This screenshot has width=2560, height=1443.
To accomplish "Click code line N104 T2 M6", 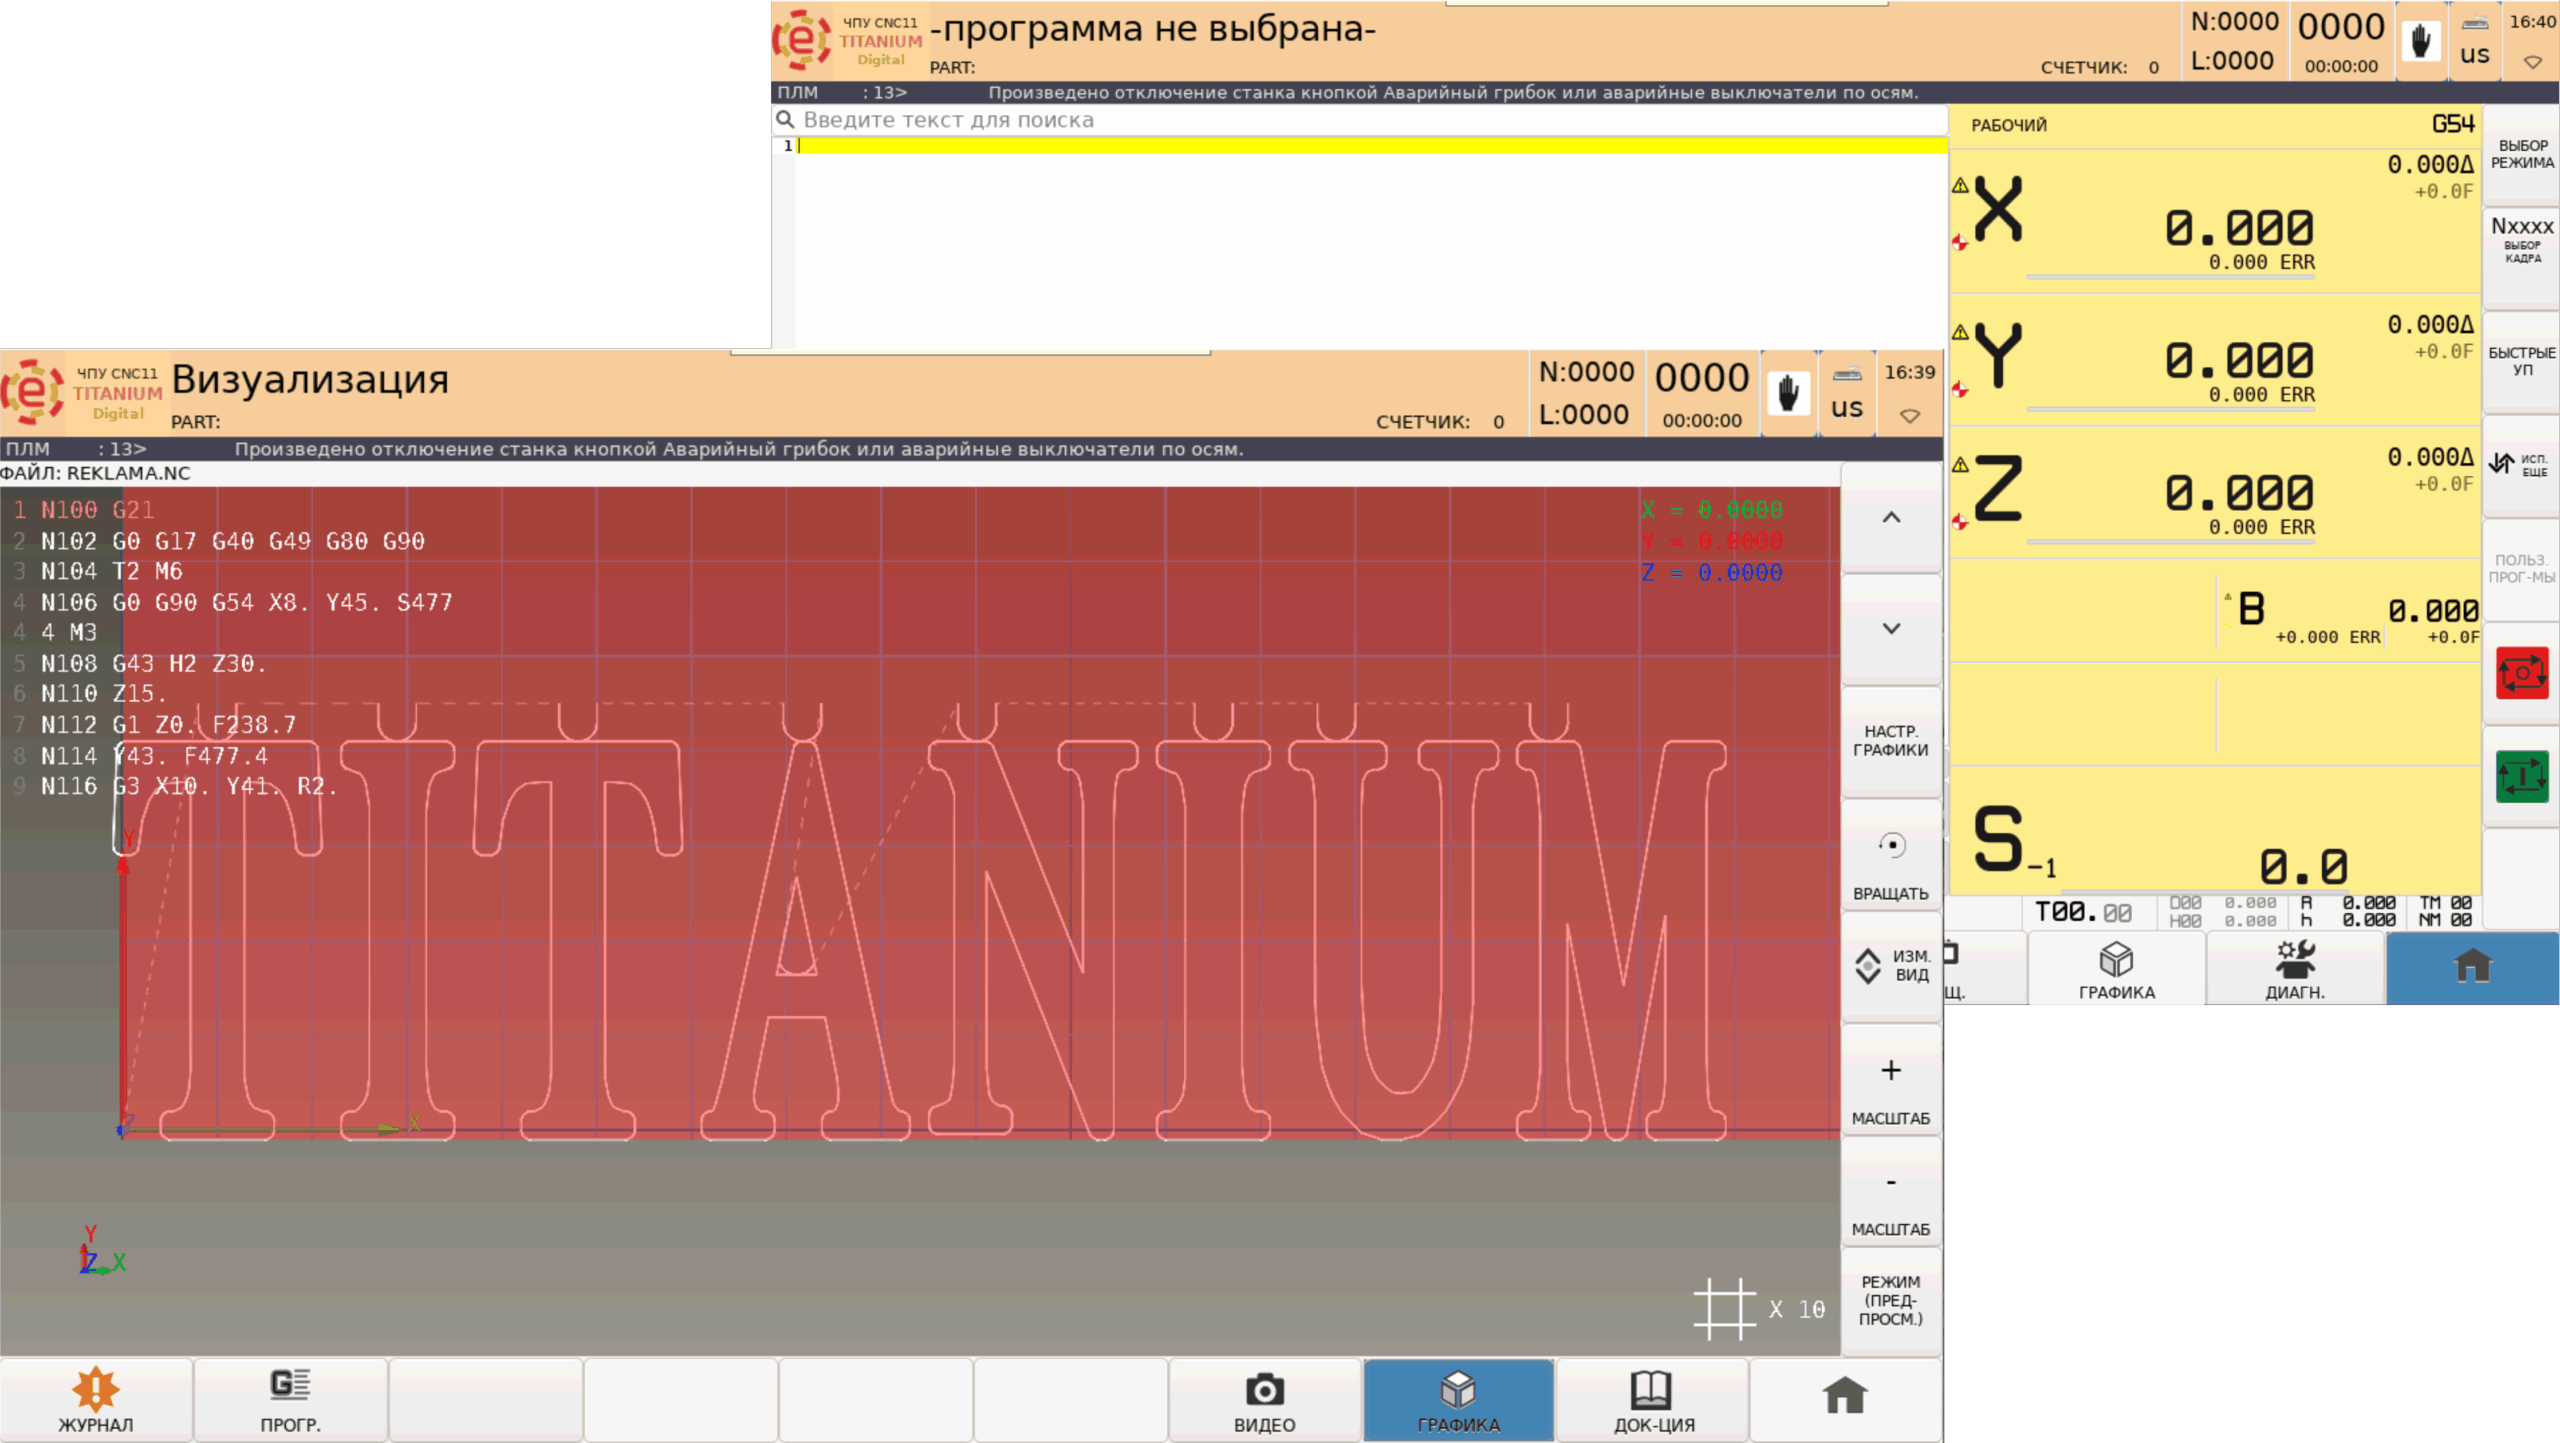I will 111,571.
